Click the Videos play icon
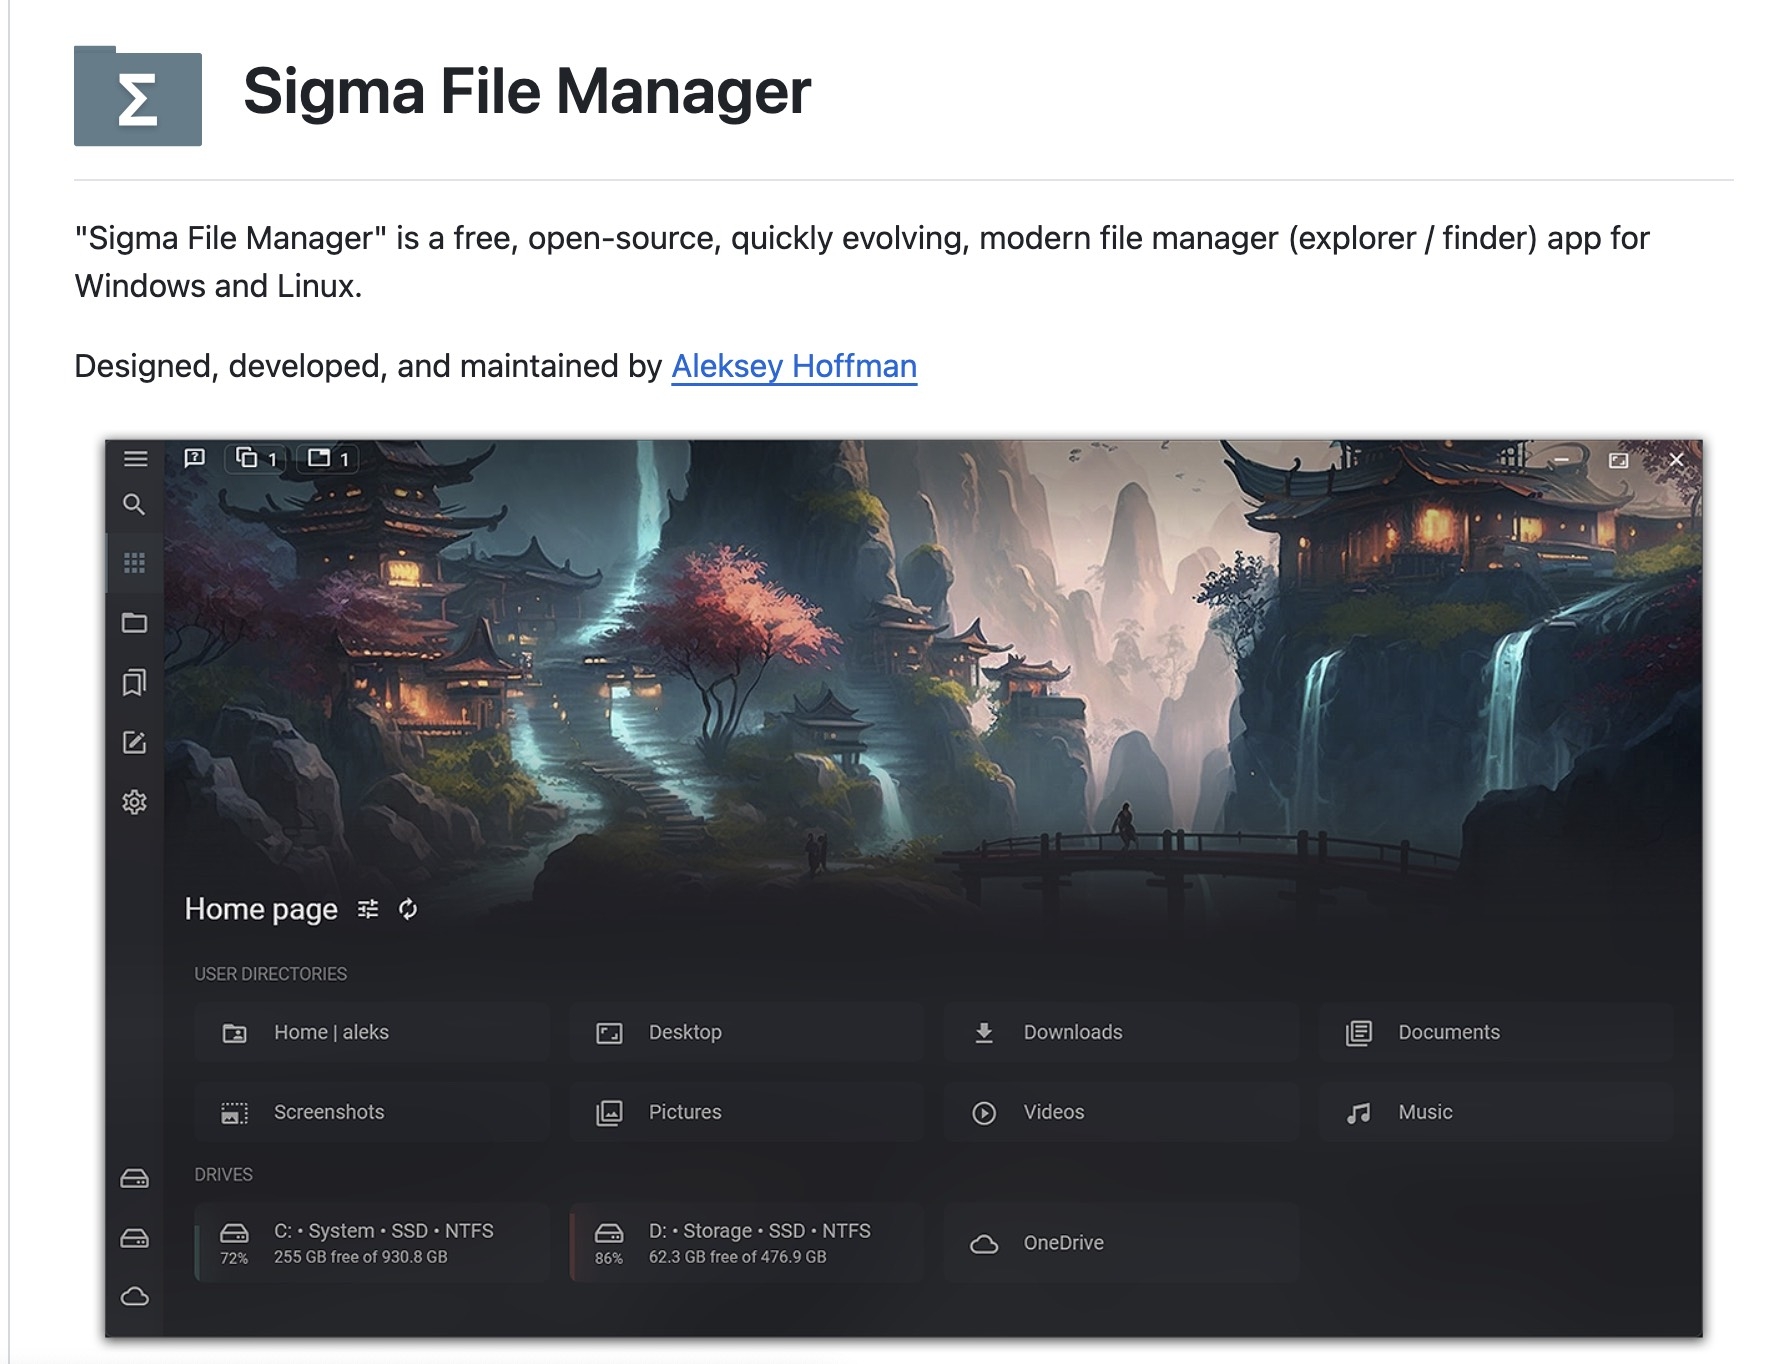This screenshot has width=1776, height=1364. (x=984, y=1113)
